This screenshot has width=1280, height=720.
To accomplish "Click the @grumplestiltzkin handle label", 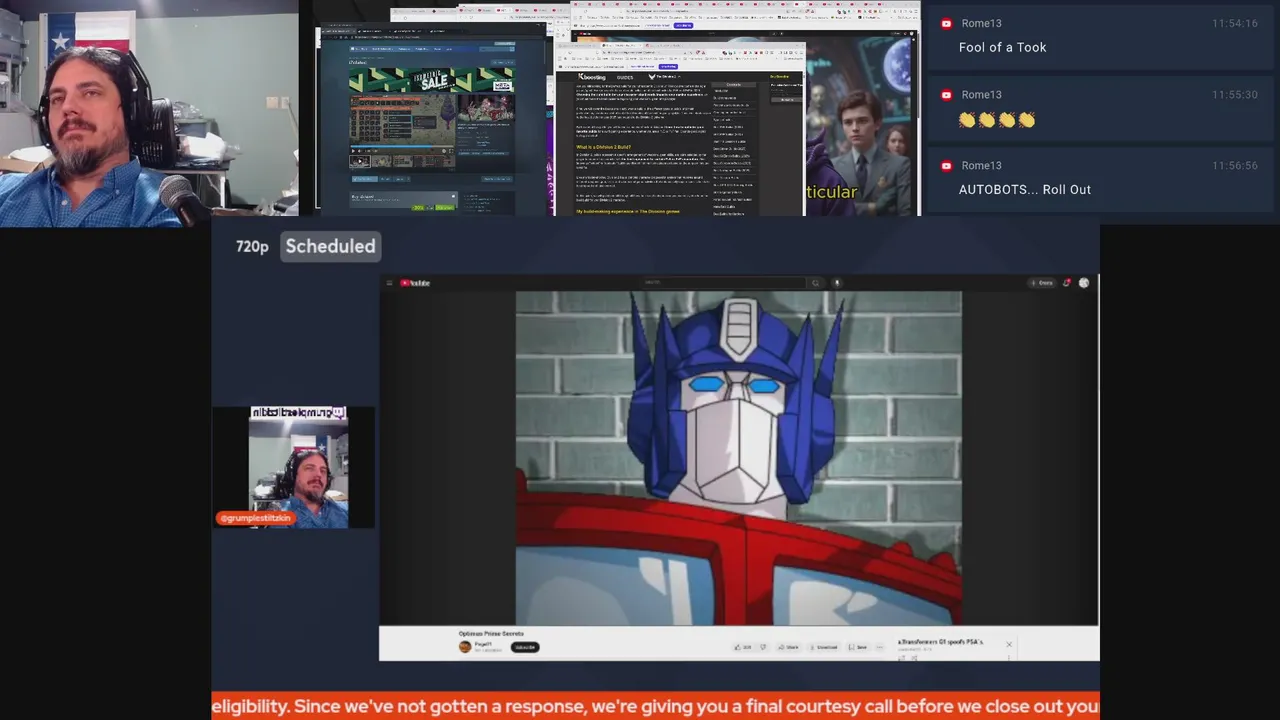I will click(255, 518).
